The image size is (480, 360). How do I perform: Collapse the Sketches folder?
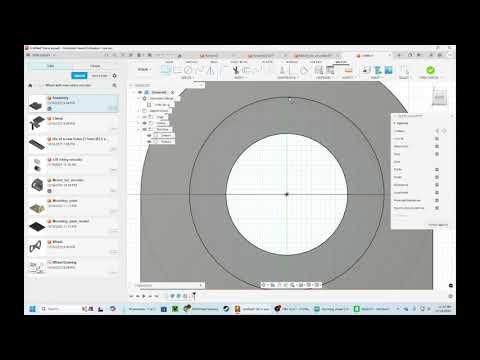(139, 129)
